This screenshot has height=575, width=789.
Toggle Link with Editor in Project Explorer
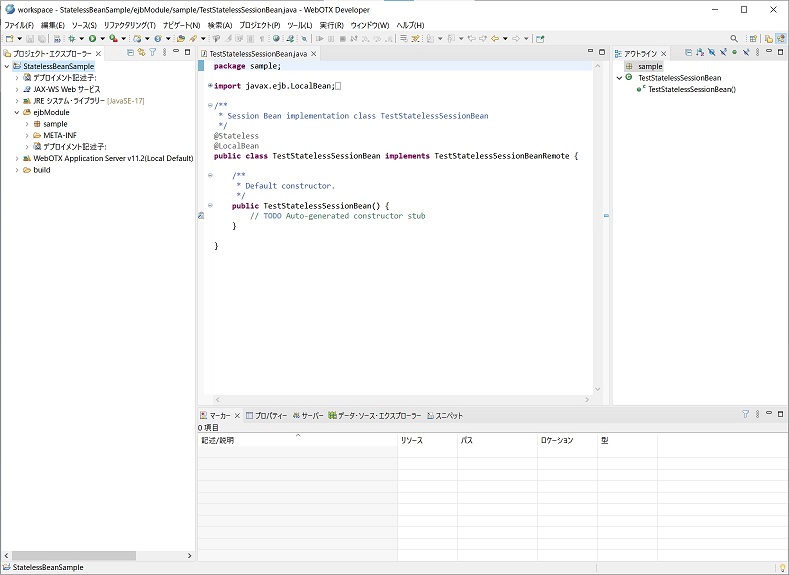pos(141,52)
